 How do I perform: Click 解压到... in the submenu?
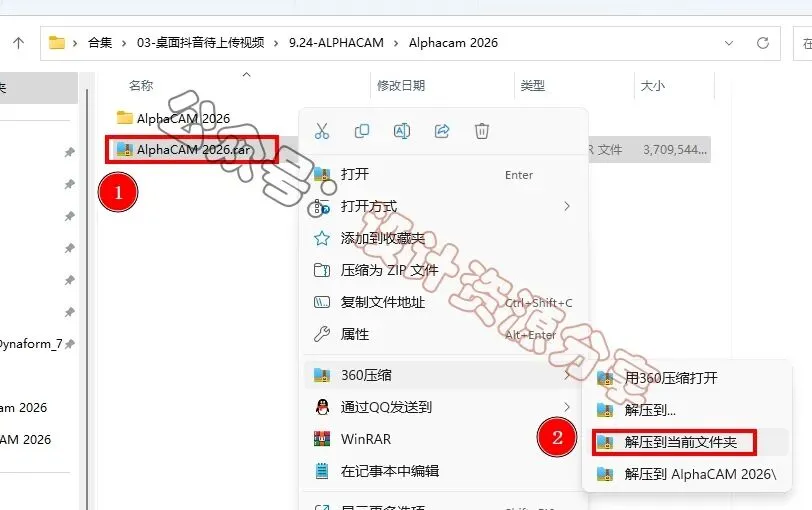687,411
